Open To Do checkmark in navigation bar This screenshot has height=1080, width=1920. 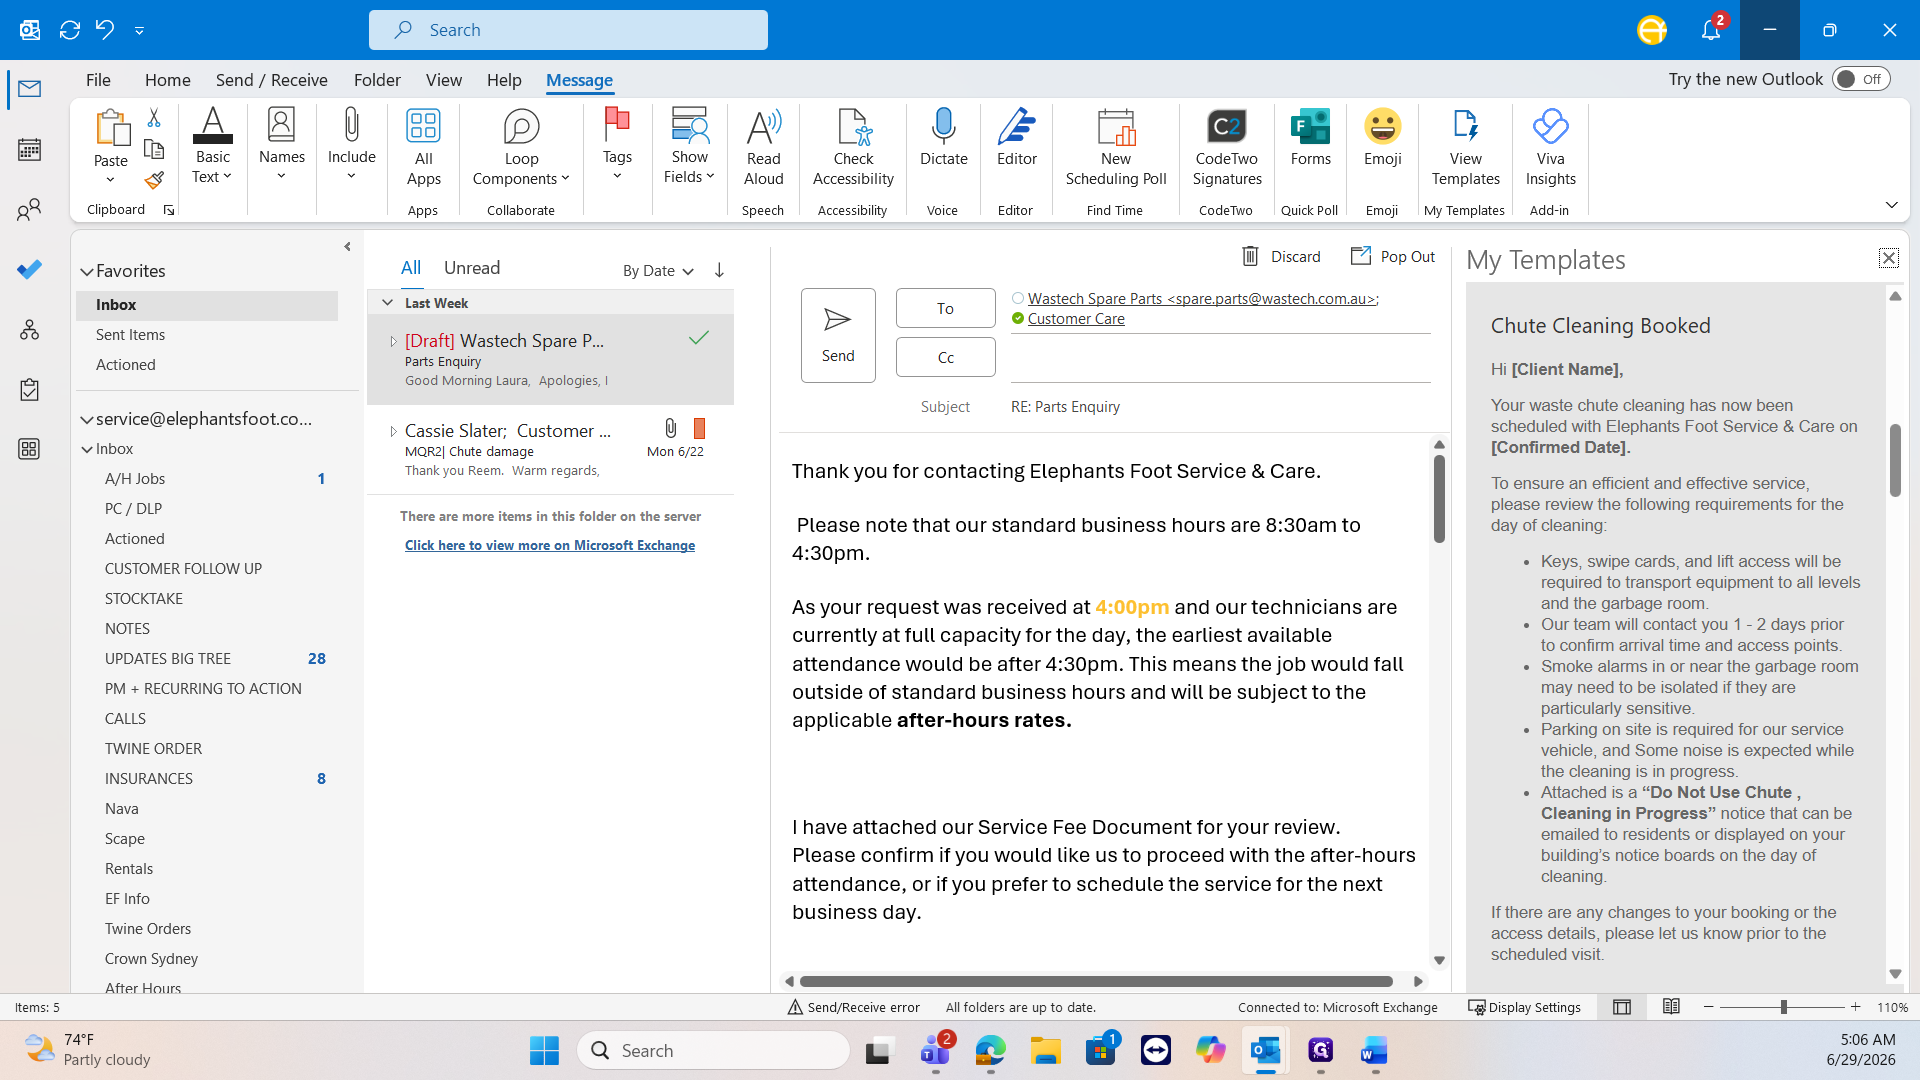(30, 269)
